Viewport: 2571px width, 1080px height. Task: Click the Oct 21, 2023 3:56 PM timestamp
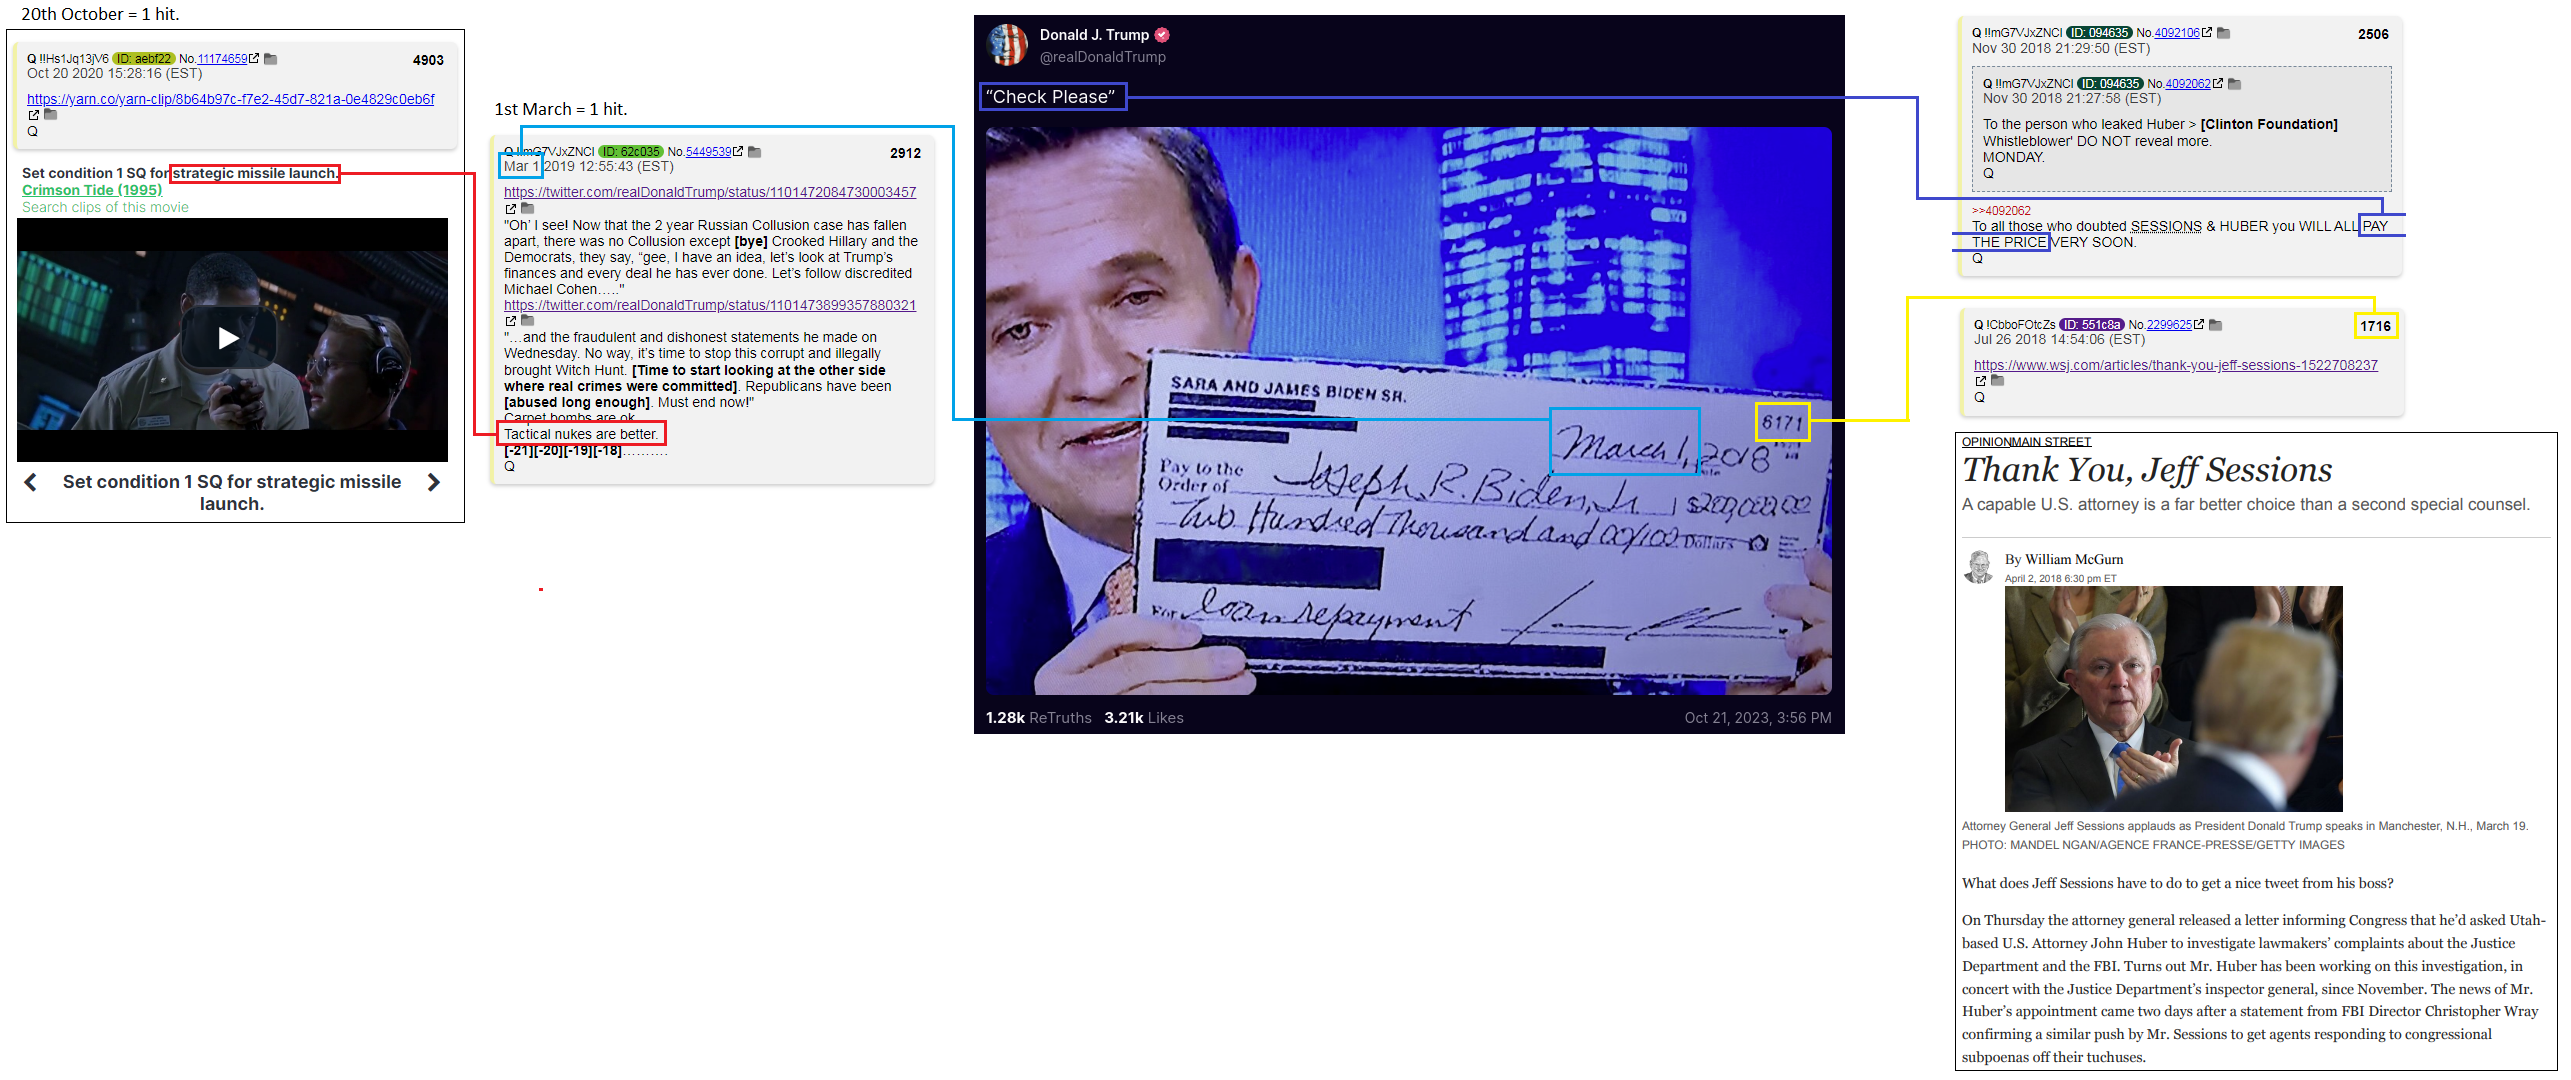pyautogui.click(x=1757, y=718)
